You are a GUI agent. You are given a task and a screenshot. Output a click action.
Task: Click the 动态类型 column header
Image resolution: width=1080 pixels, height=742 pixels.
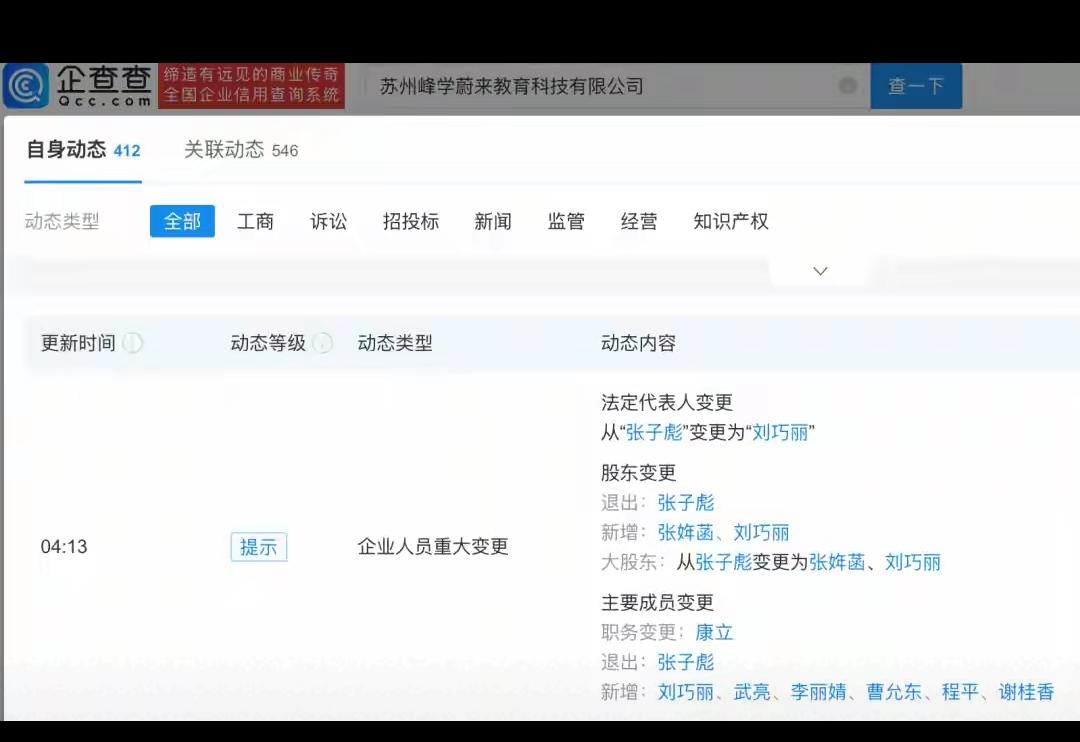click(395, 342)
